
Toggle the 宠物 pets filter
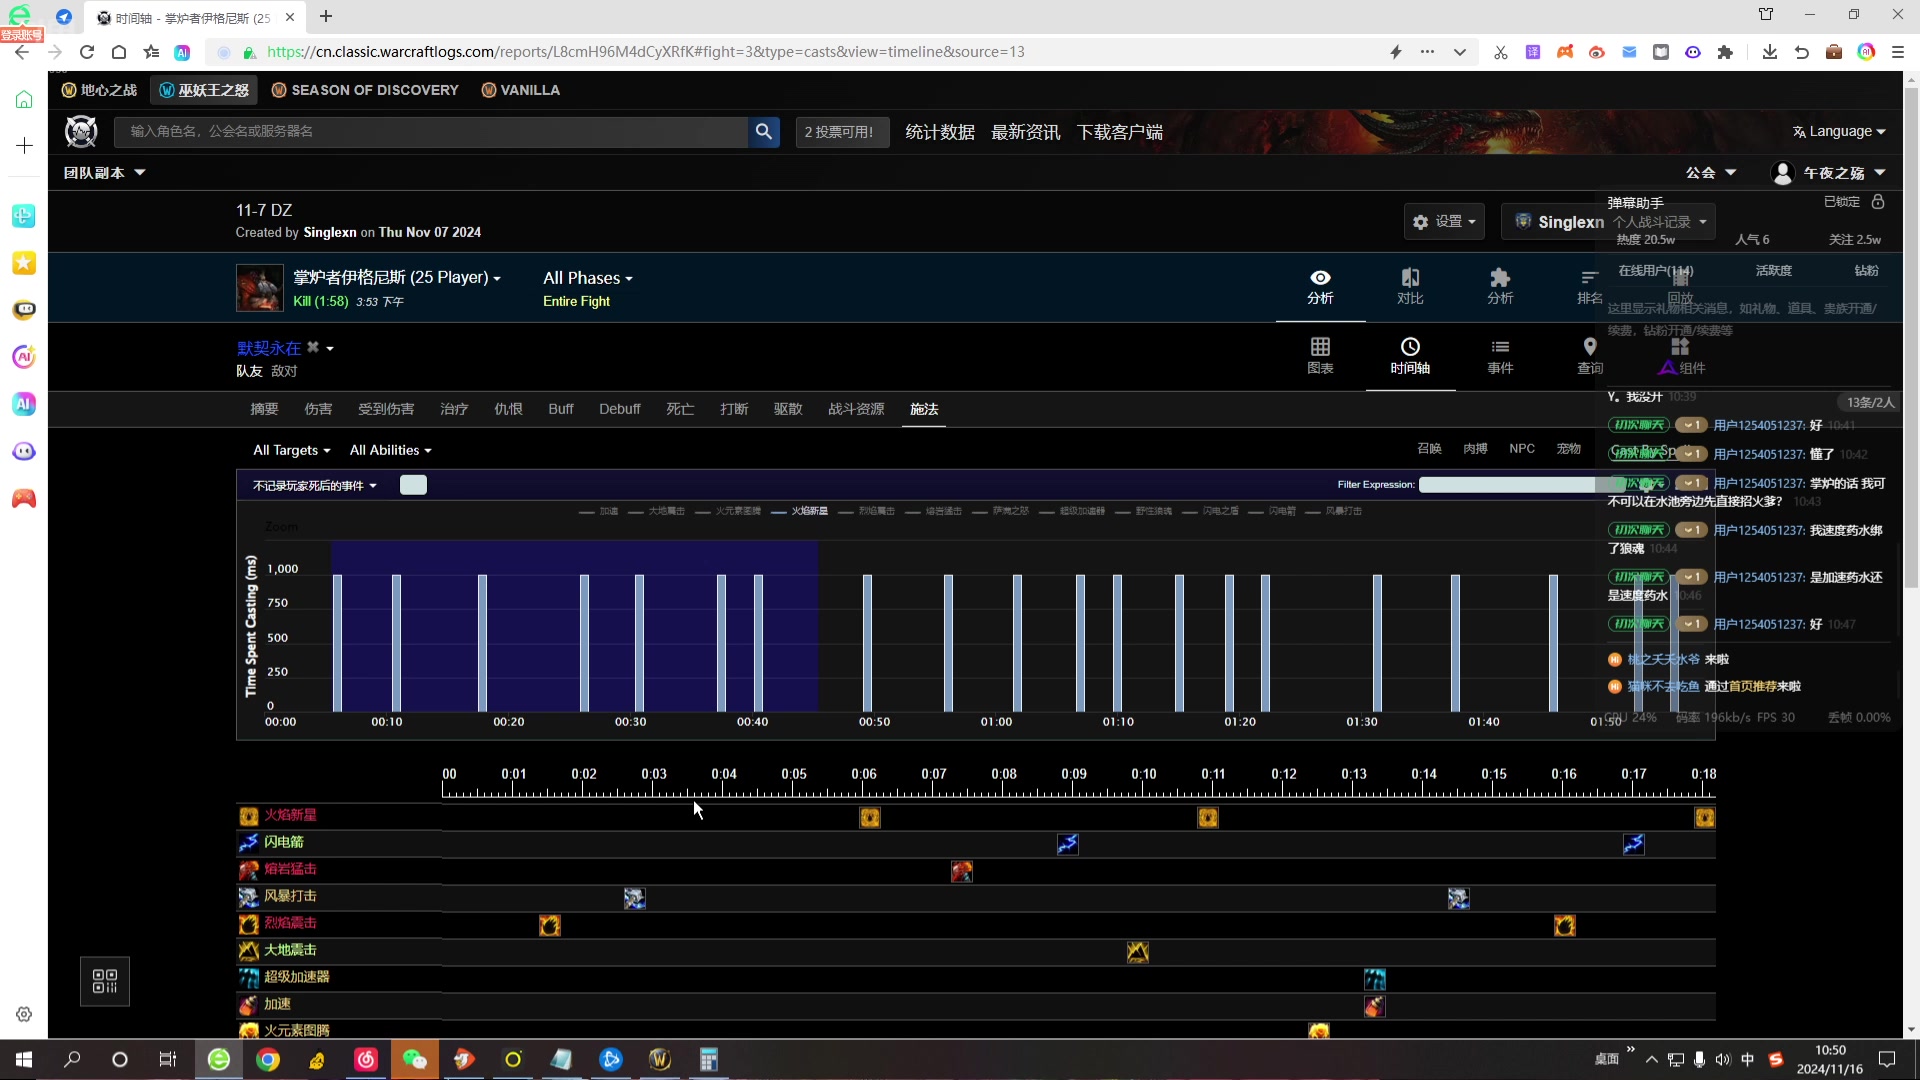pos(1569,449)
